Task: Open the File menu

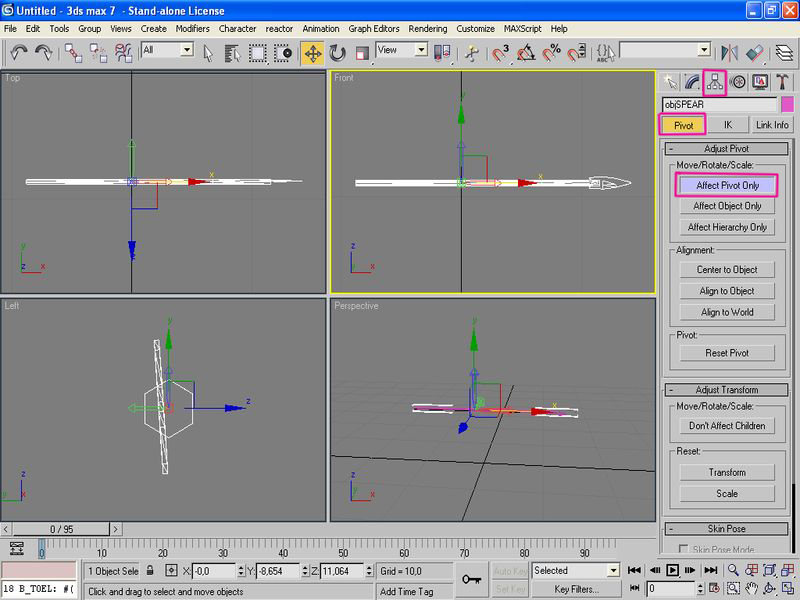Action: pos(10,29)
